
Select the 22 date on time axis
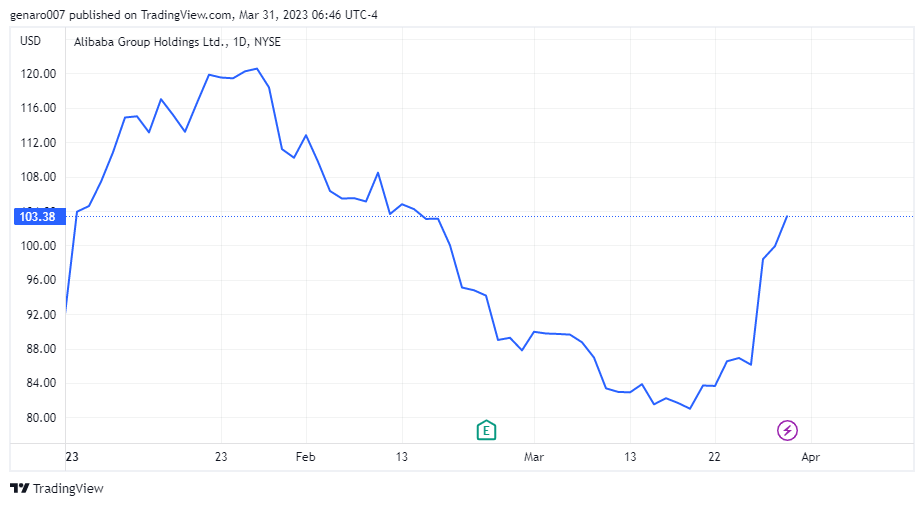point(714,457)
